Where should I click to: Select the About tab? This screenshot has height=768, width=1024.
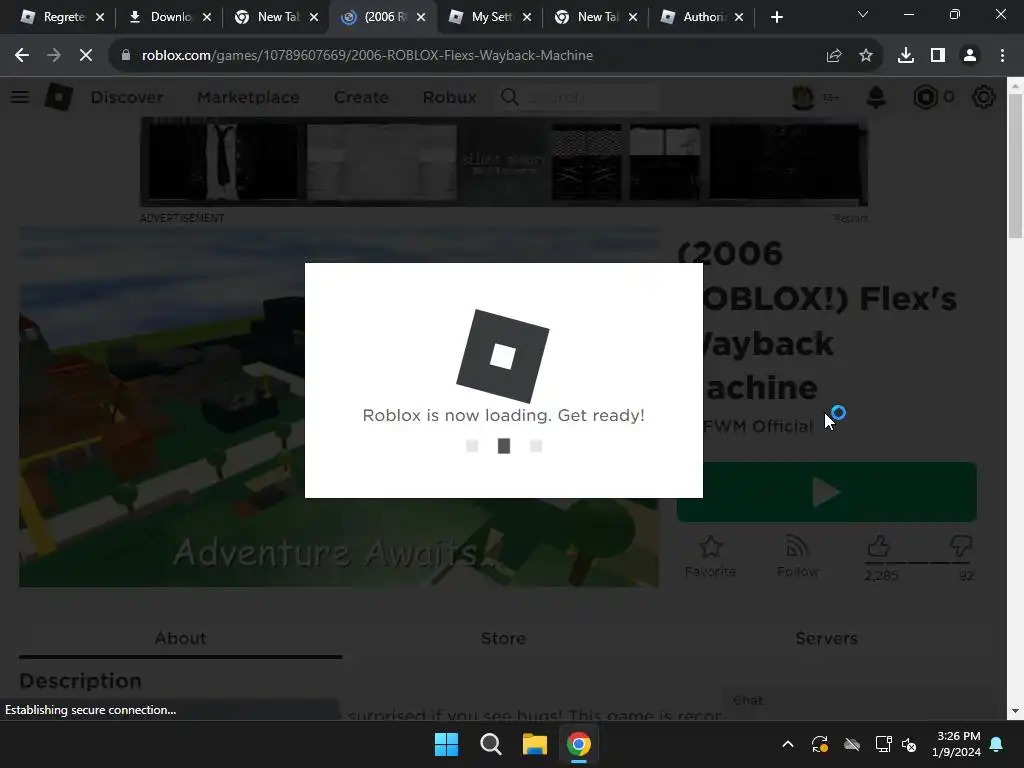180,638
